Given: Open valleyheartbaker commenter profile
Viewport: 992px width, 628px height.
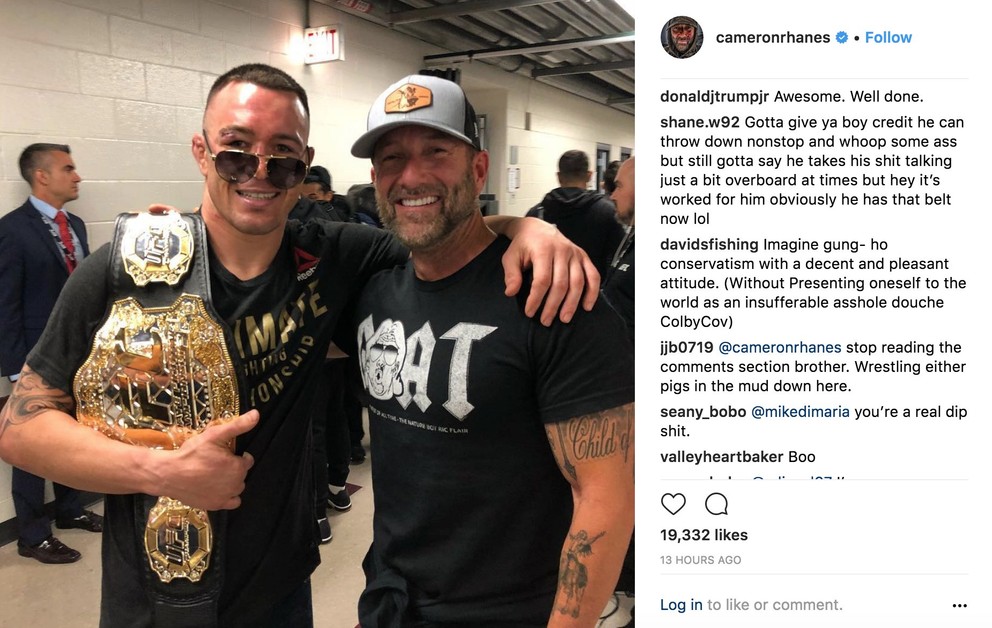Looking at the screenshot, I should tap(722, 457).
